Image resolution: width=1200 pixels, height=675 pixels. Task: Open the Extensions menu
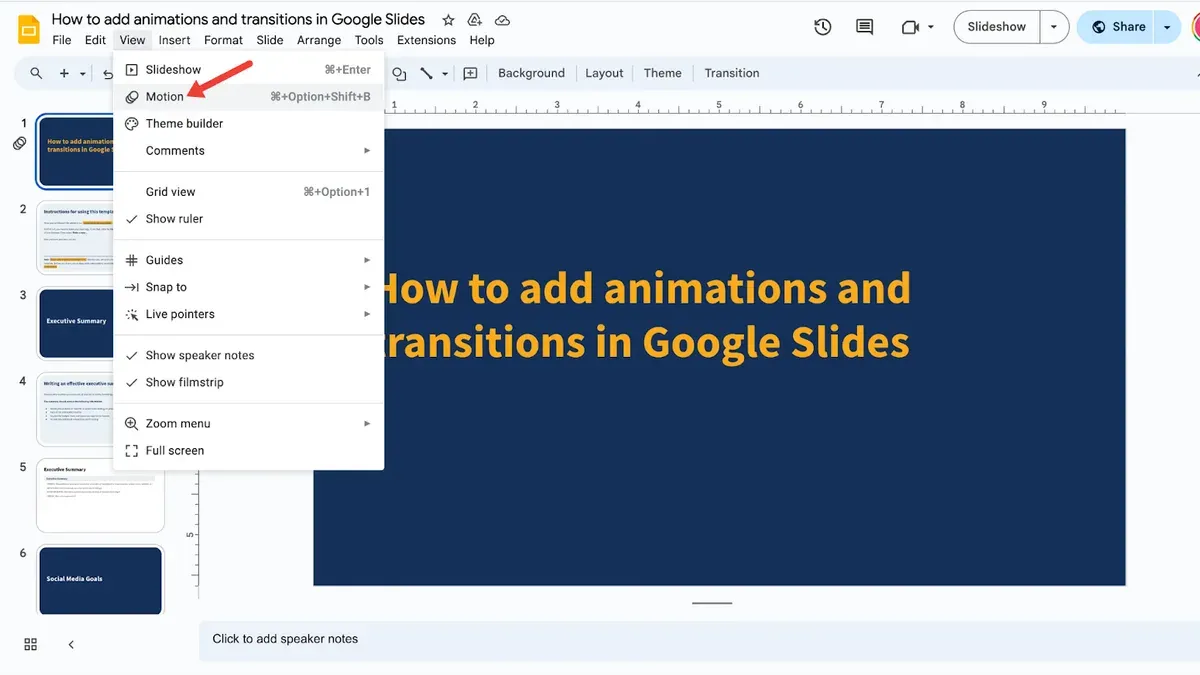coord(426,40)
